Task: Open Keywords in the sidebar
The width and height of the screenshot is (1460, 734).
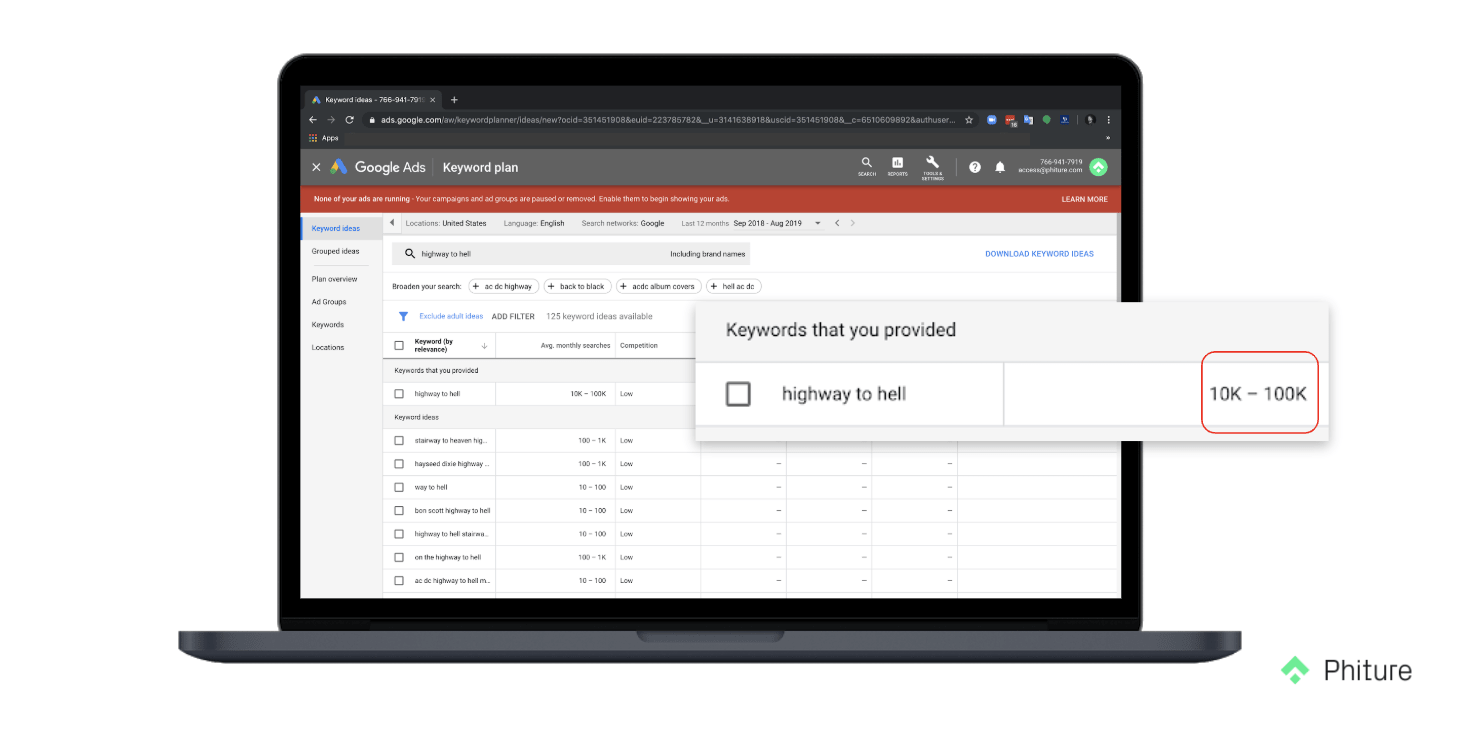Action: click(328, 325)
